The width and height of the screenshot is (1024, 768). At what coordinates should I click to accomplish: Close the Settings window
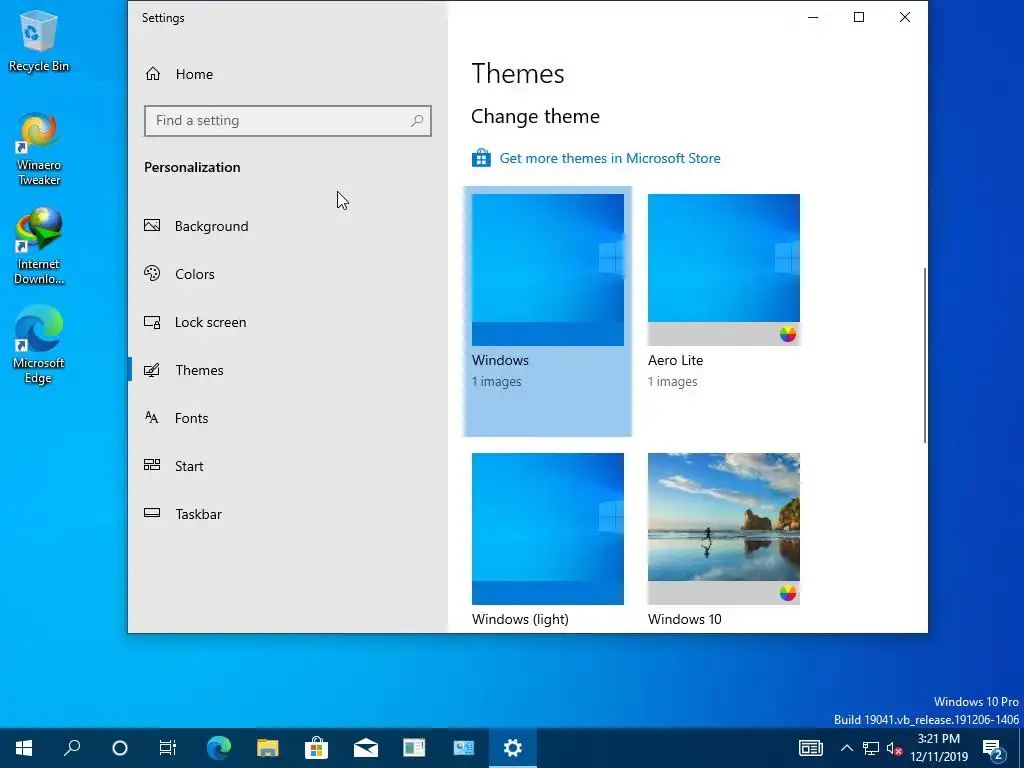tap(904, 18)
